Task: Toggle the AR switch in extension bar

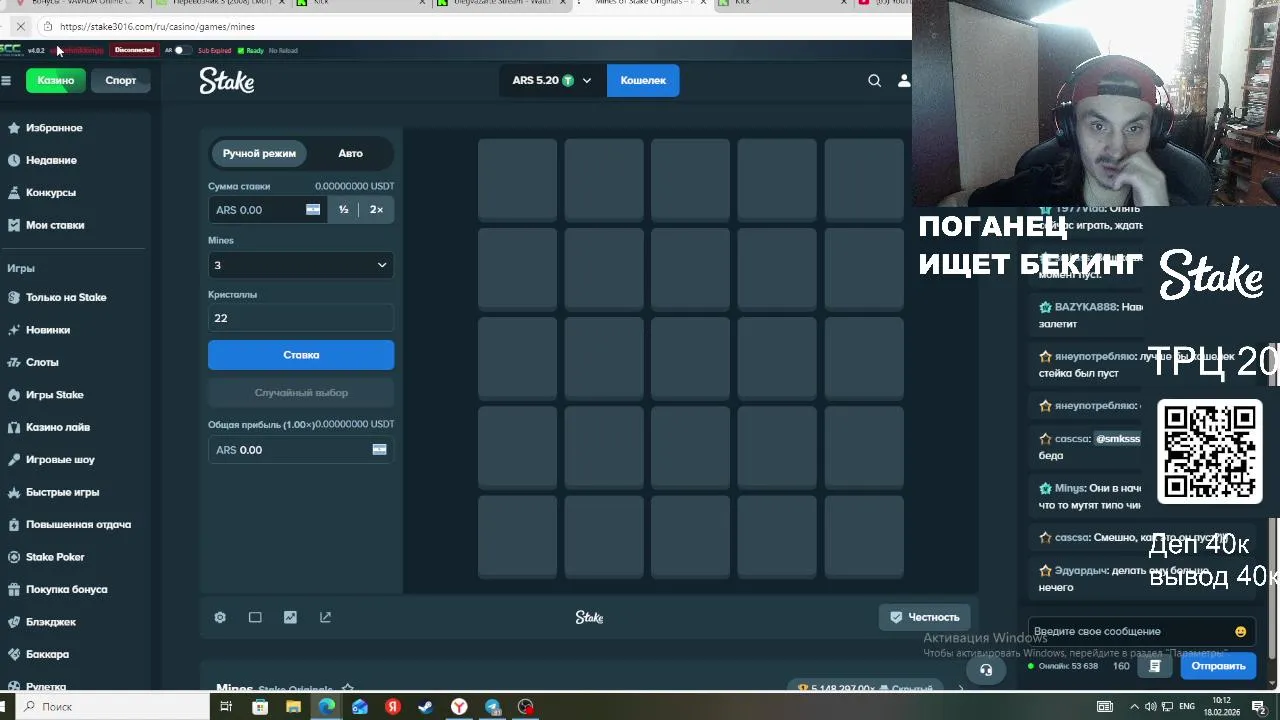Action: tap(180, 50)
